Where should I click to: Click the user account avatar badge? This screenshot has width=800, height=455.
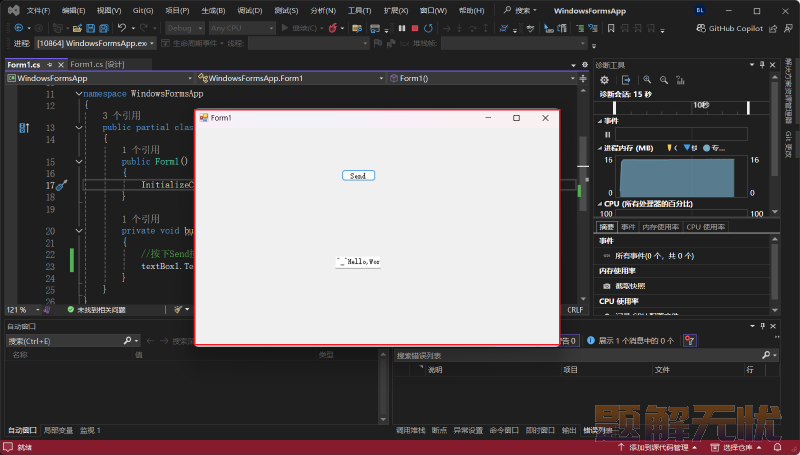point(699,10)
